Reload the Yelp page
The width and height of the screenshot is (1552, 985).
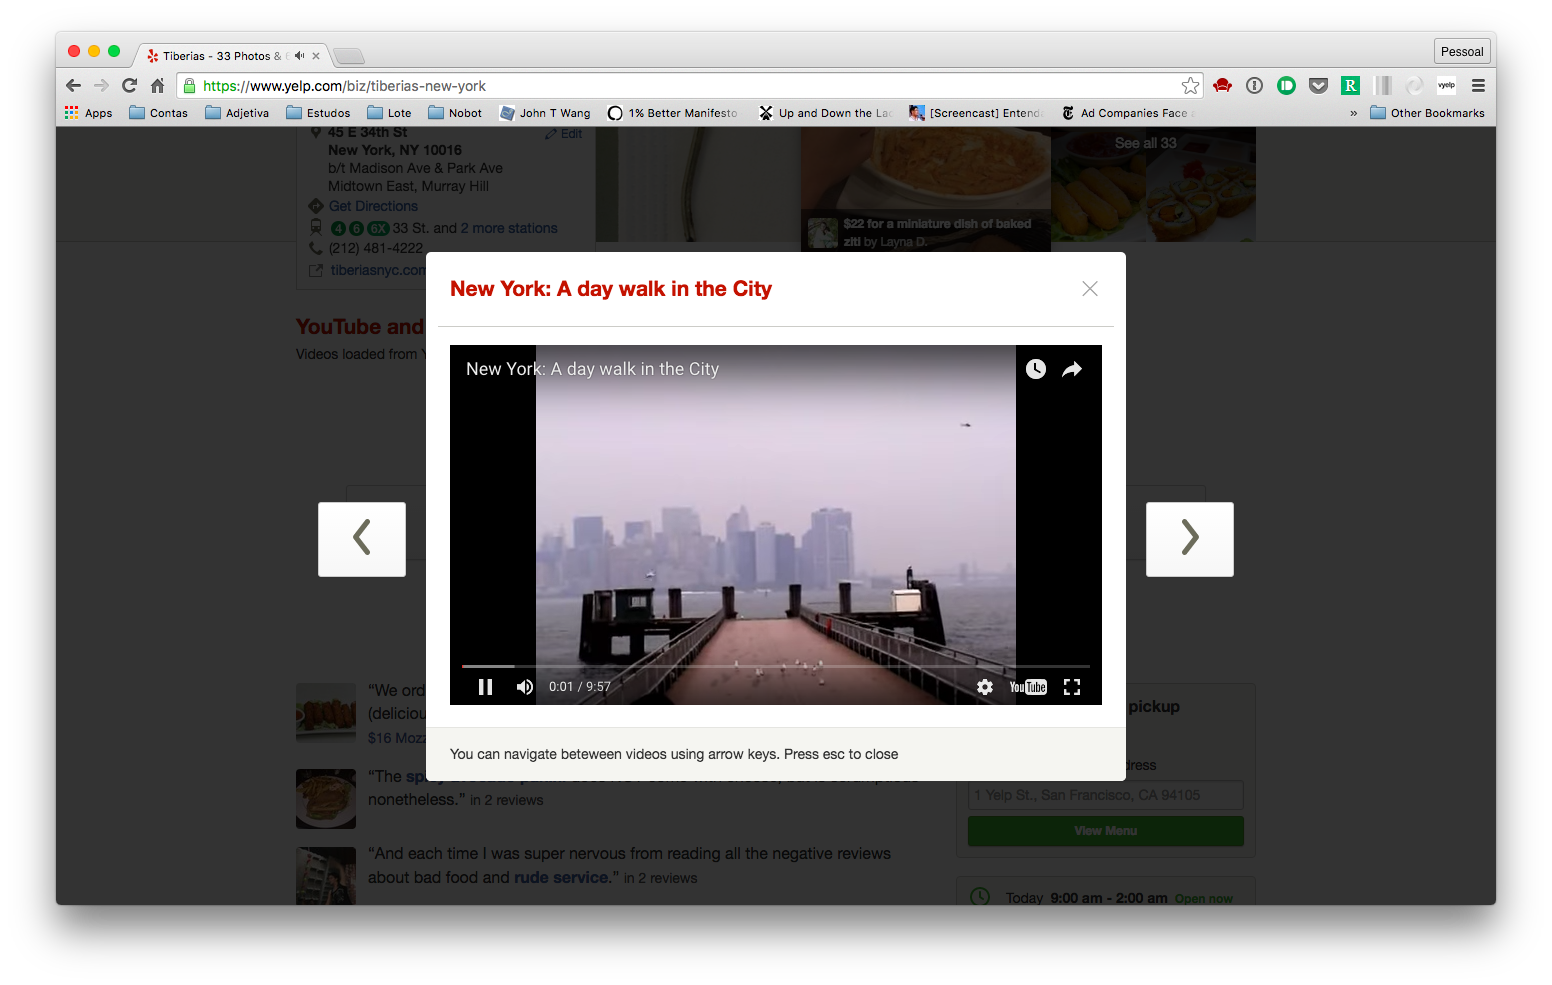point(129,86)
